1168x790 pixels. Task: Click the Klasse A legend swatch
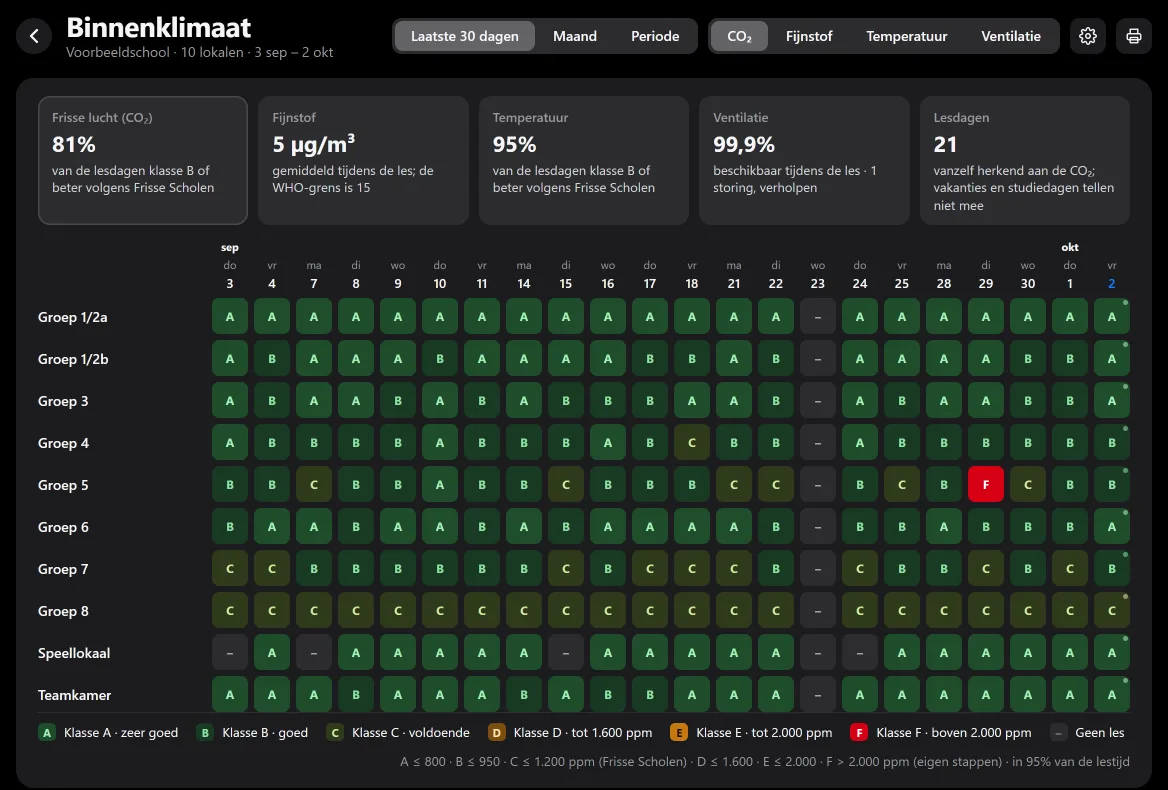click(47, 733)
